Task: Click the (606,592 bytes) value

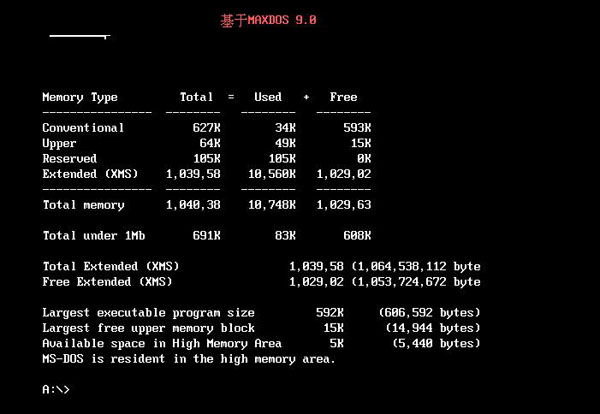Action: (429, 313)
